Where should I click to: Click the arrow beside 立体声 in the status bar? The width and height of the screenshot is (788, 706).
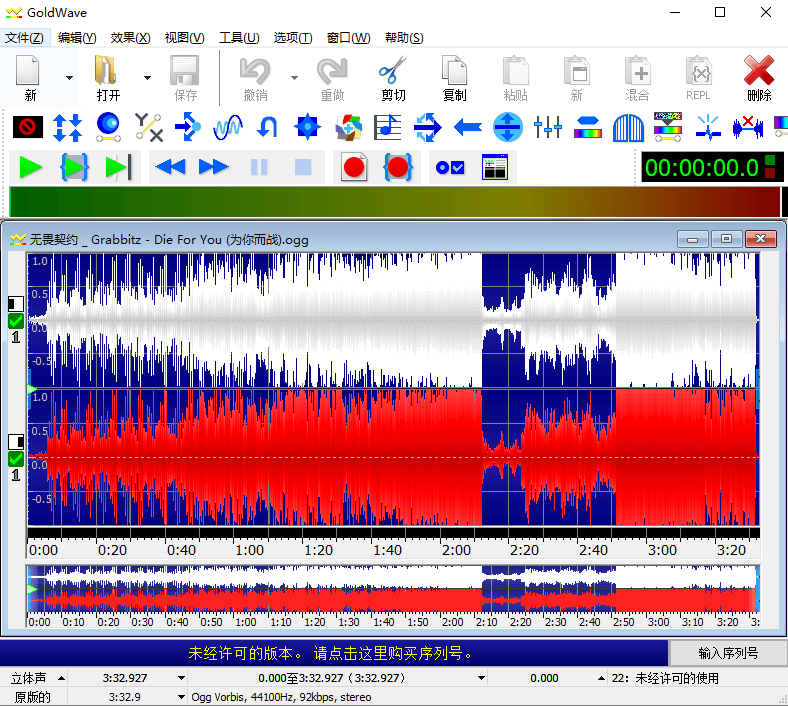(x=61, y=678)
